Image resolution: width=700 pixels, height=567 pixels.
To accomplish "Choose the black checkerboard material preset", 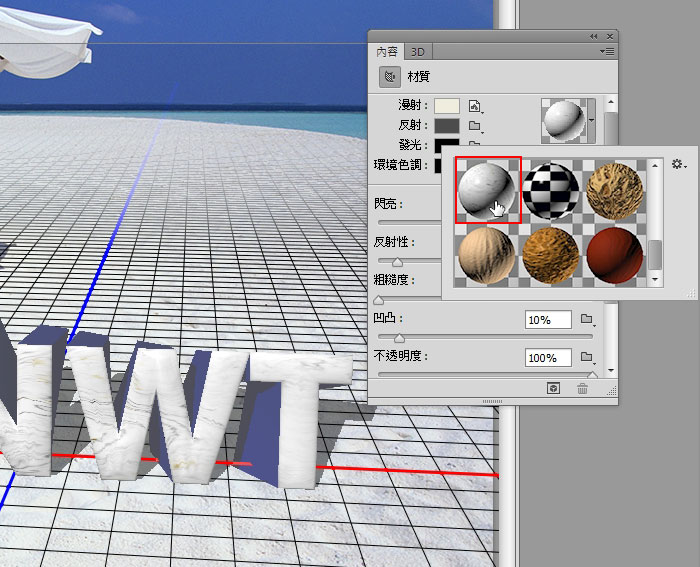I will (552, 189).
